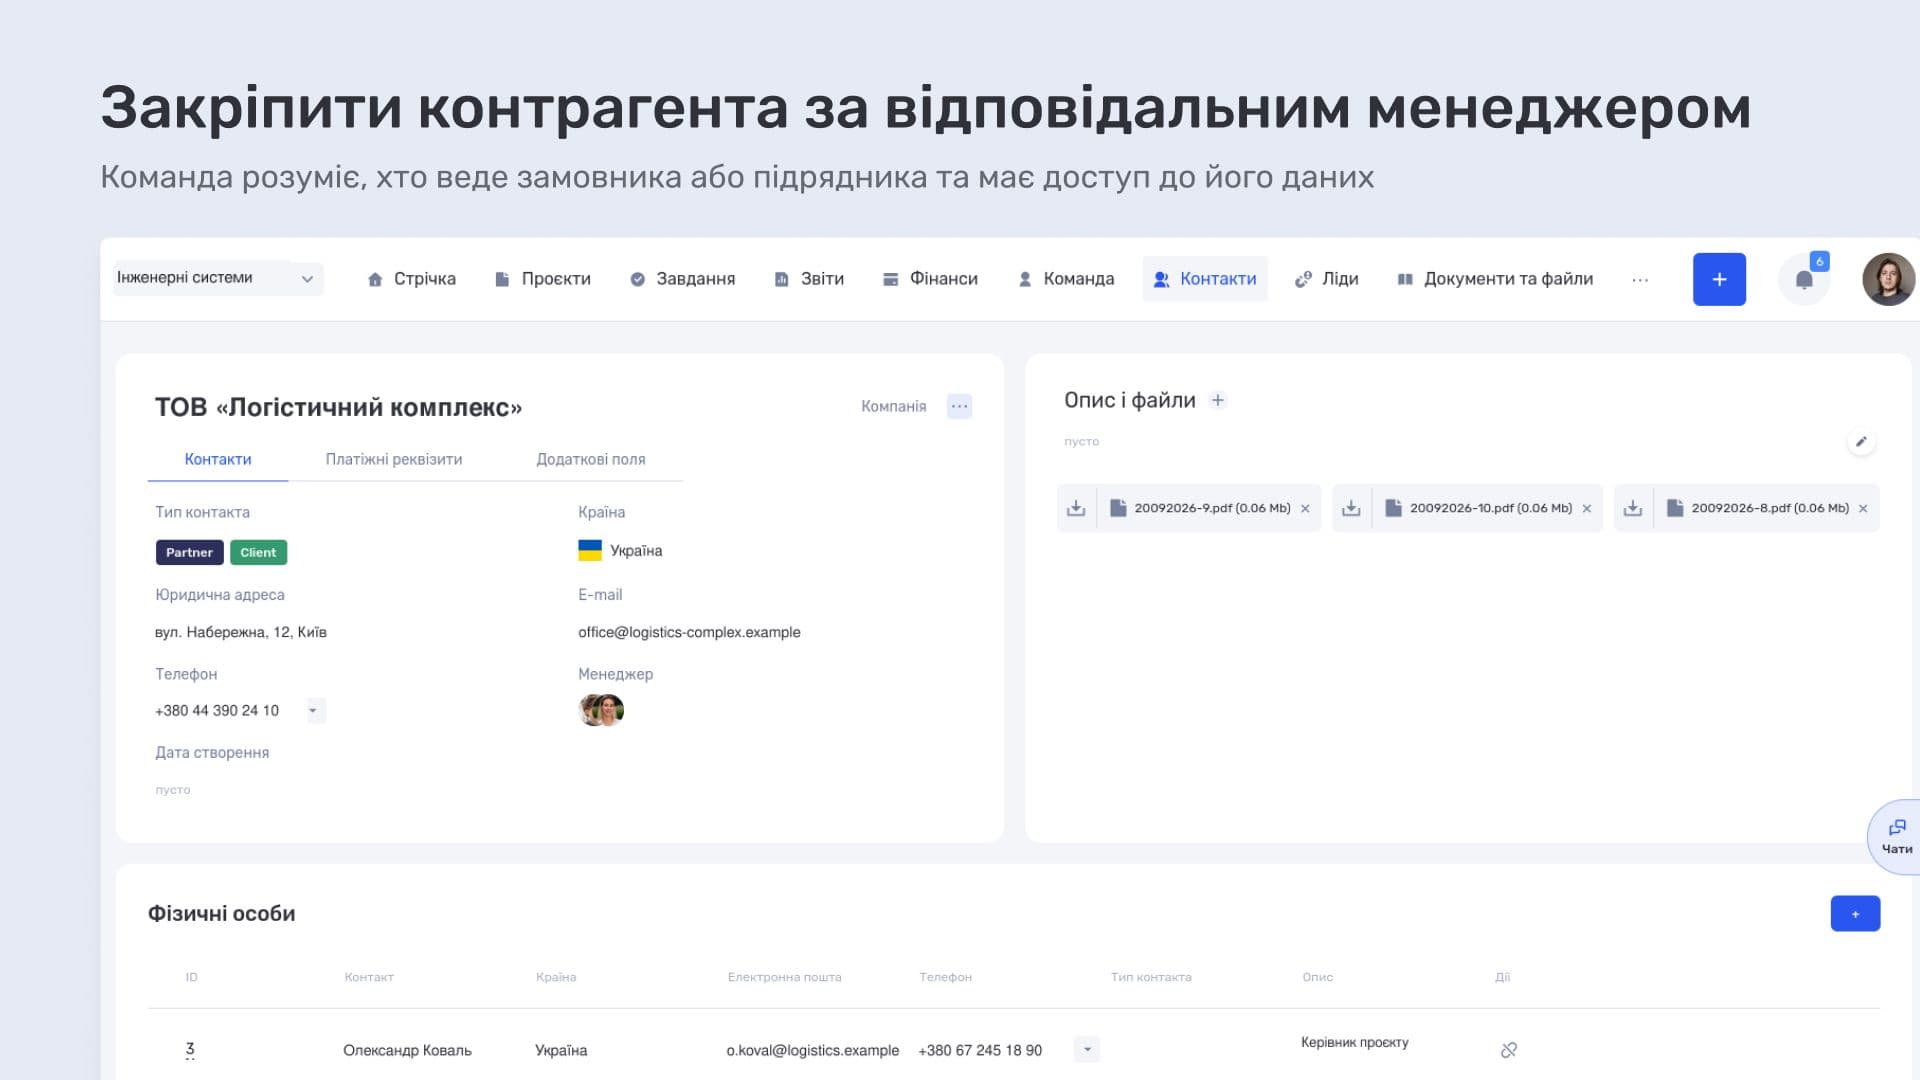Image resolution: width=1920 pixels, height=1080 pixels.
Task: Click email o.koval@logistics.example
Action: [812, 1050]
